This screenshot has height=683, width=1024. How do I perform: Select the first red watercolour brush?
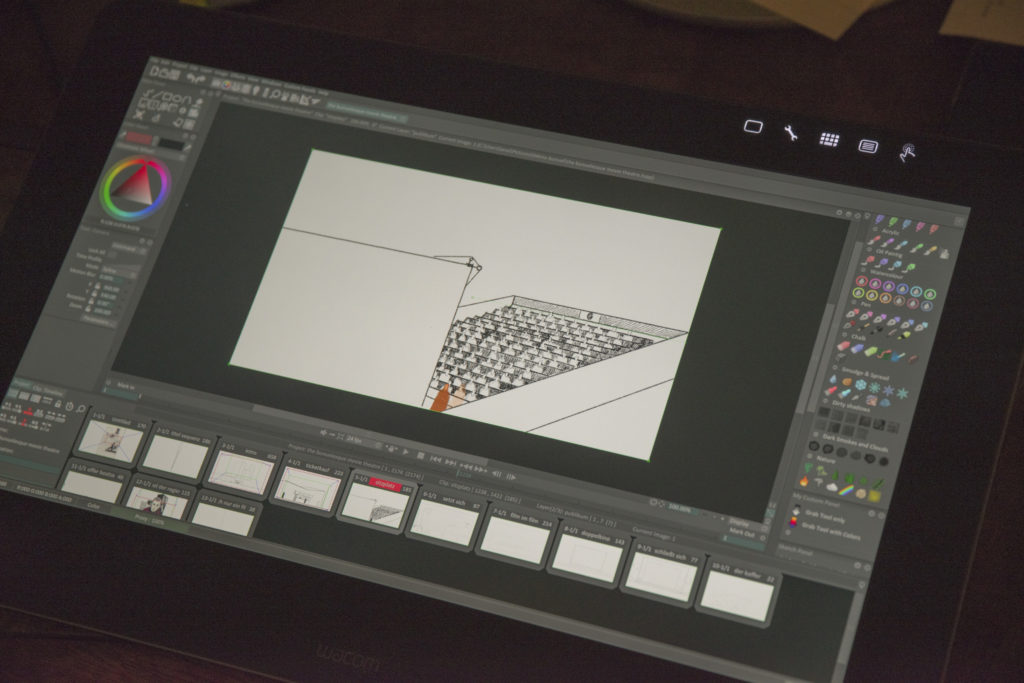click(861, 282)
